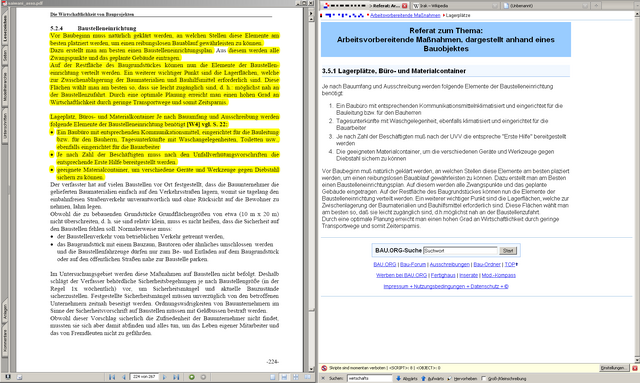The height and width of the screenshot is (383, 640).
Task: Open dropdown on Irak - Wikipedia tab
Action: (x=495, y=6)
